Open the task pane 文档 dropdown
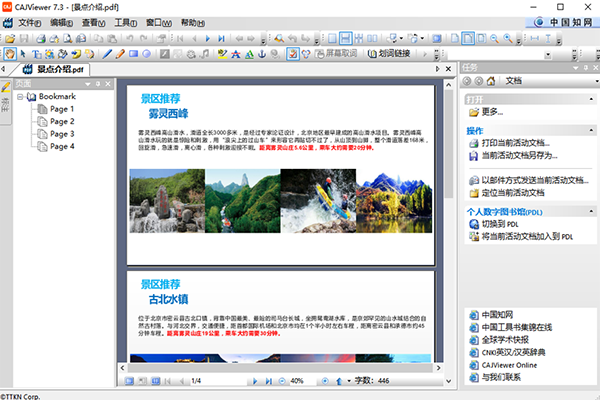This screenshot has height=400, width=600. point(596,81)
